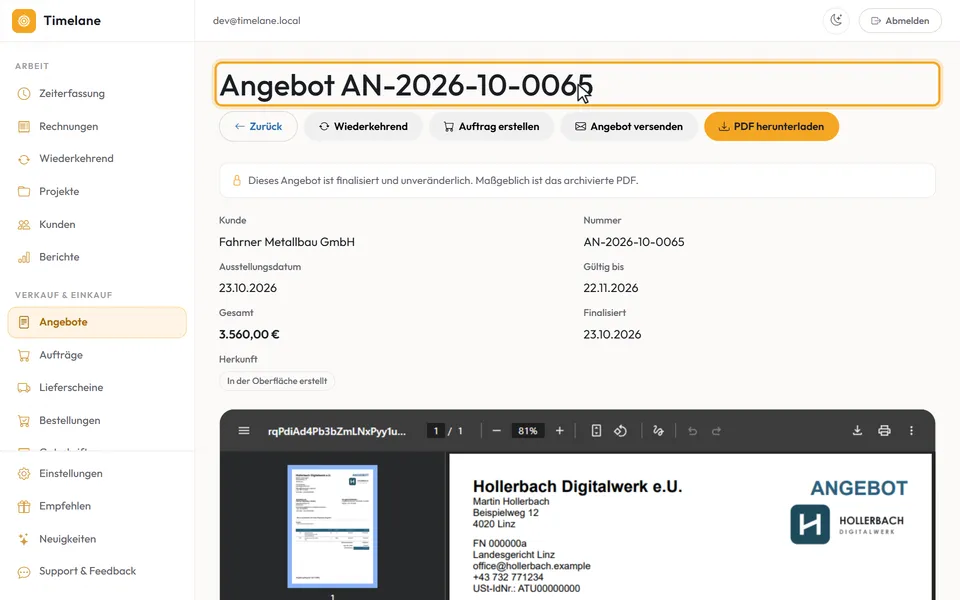Click Ausstellungsdatum value 23.10.2026
The height and width of the screenshot is (600, 960).
248,288
